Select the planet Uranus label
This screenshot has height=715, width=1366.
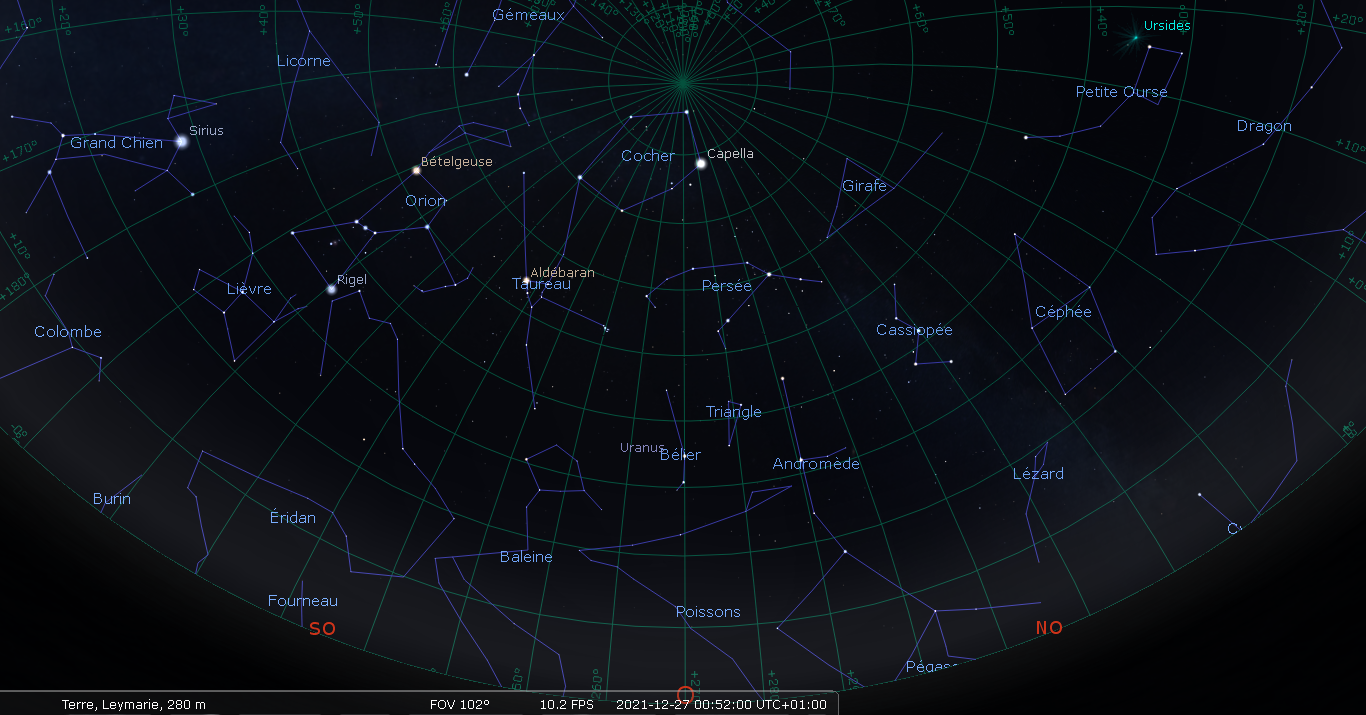pyautogui.click(x=641, y=447)
